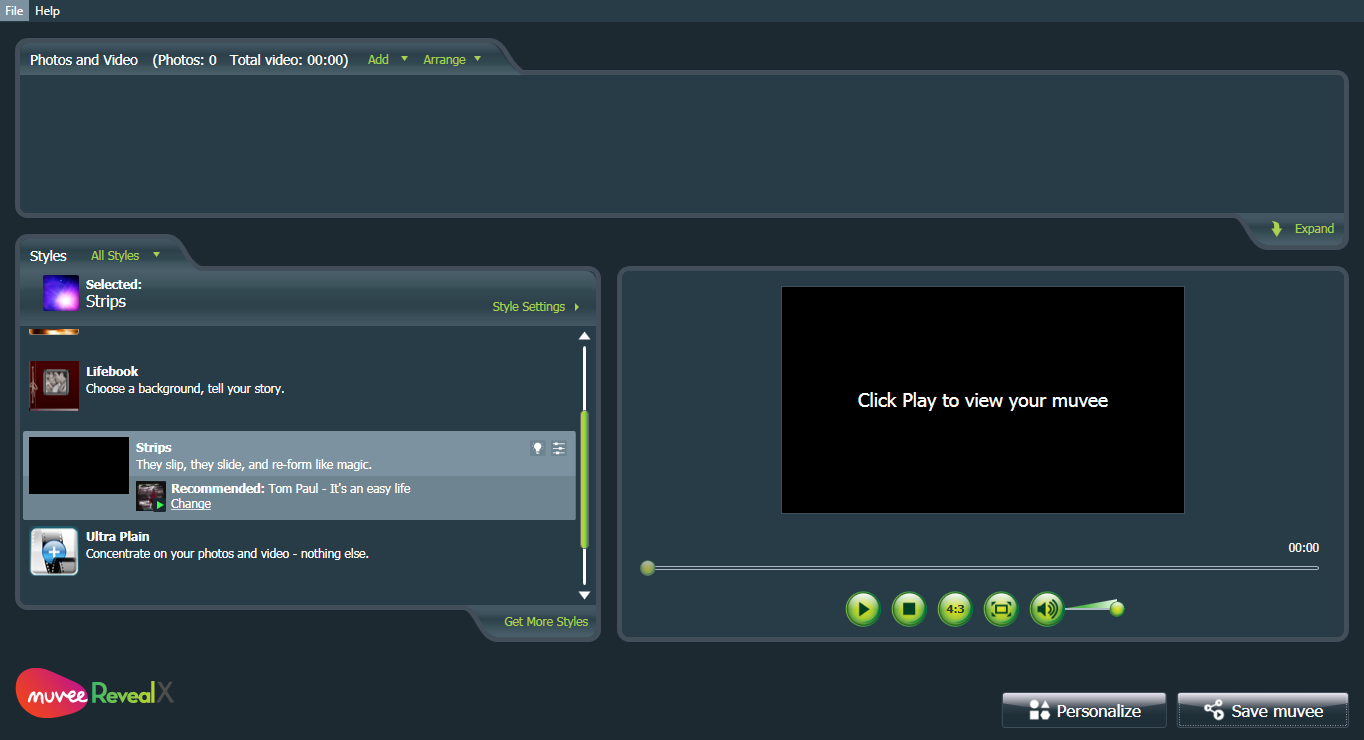Open the File menu
Image resolution: width=1364 pixels, height=740 pixels.
coord(14,11)
